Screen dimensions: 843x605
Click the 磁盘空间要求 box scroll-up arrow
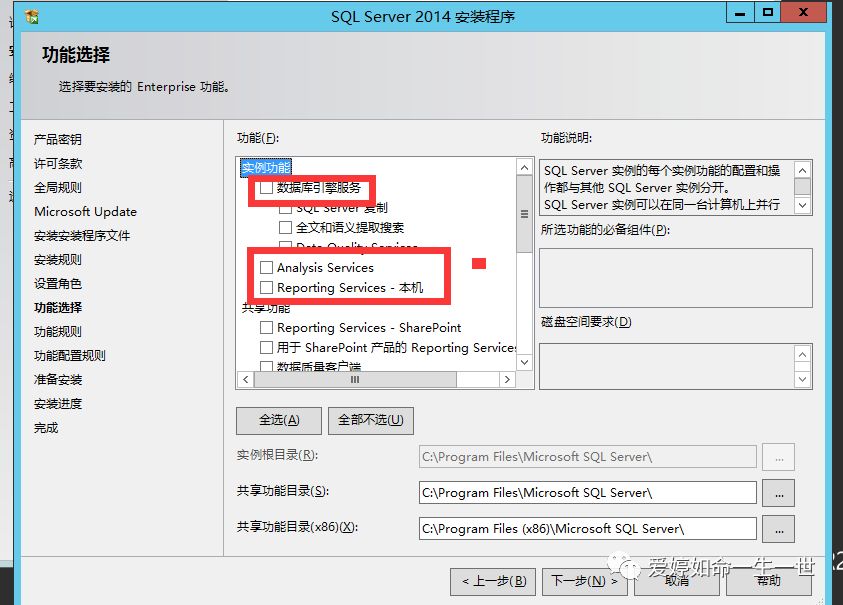click(x=802, y=354)
